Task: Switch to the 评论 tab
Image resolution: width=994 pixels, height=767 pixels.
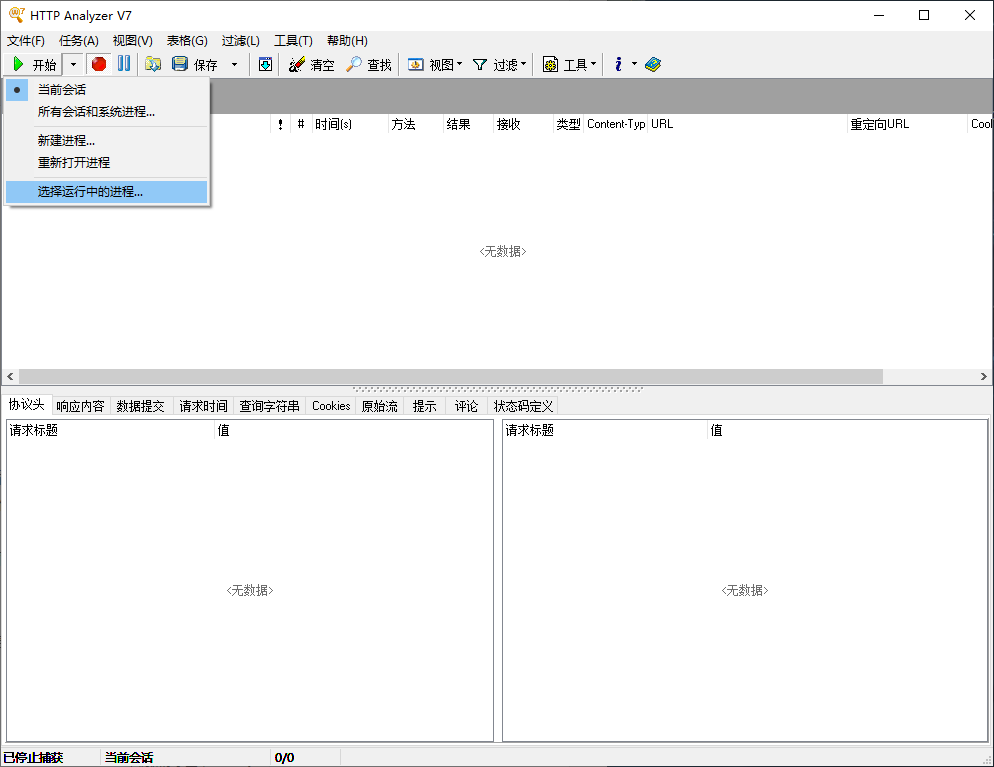Action: pyautogui.click(x=467, y=406)
